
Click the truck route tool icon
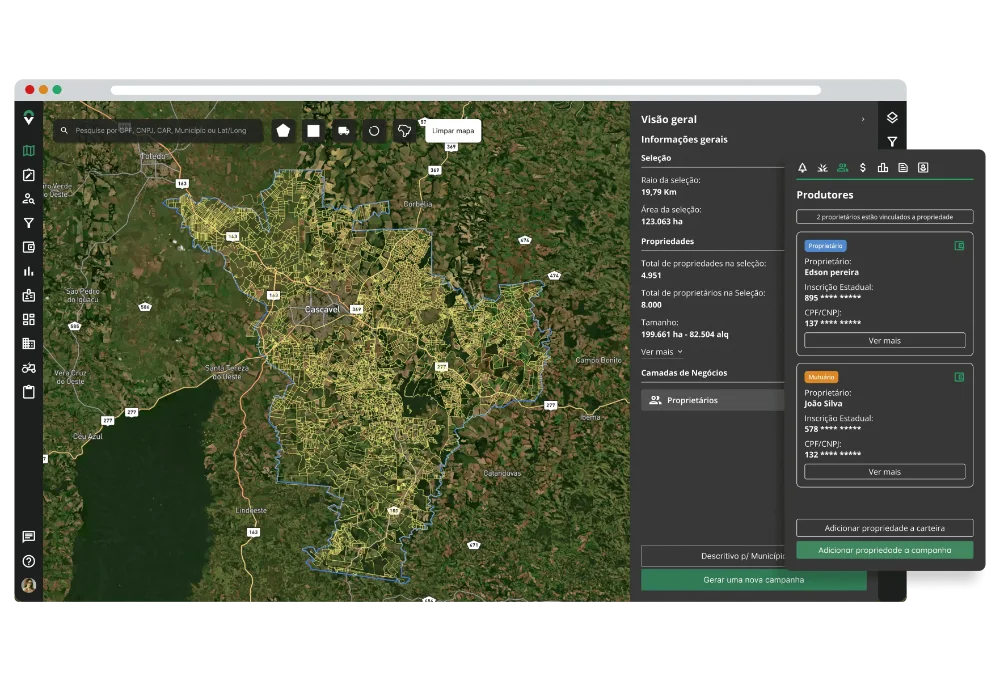344,131
